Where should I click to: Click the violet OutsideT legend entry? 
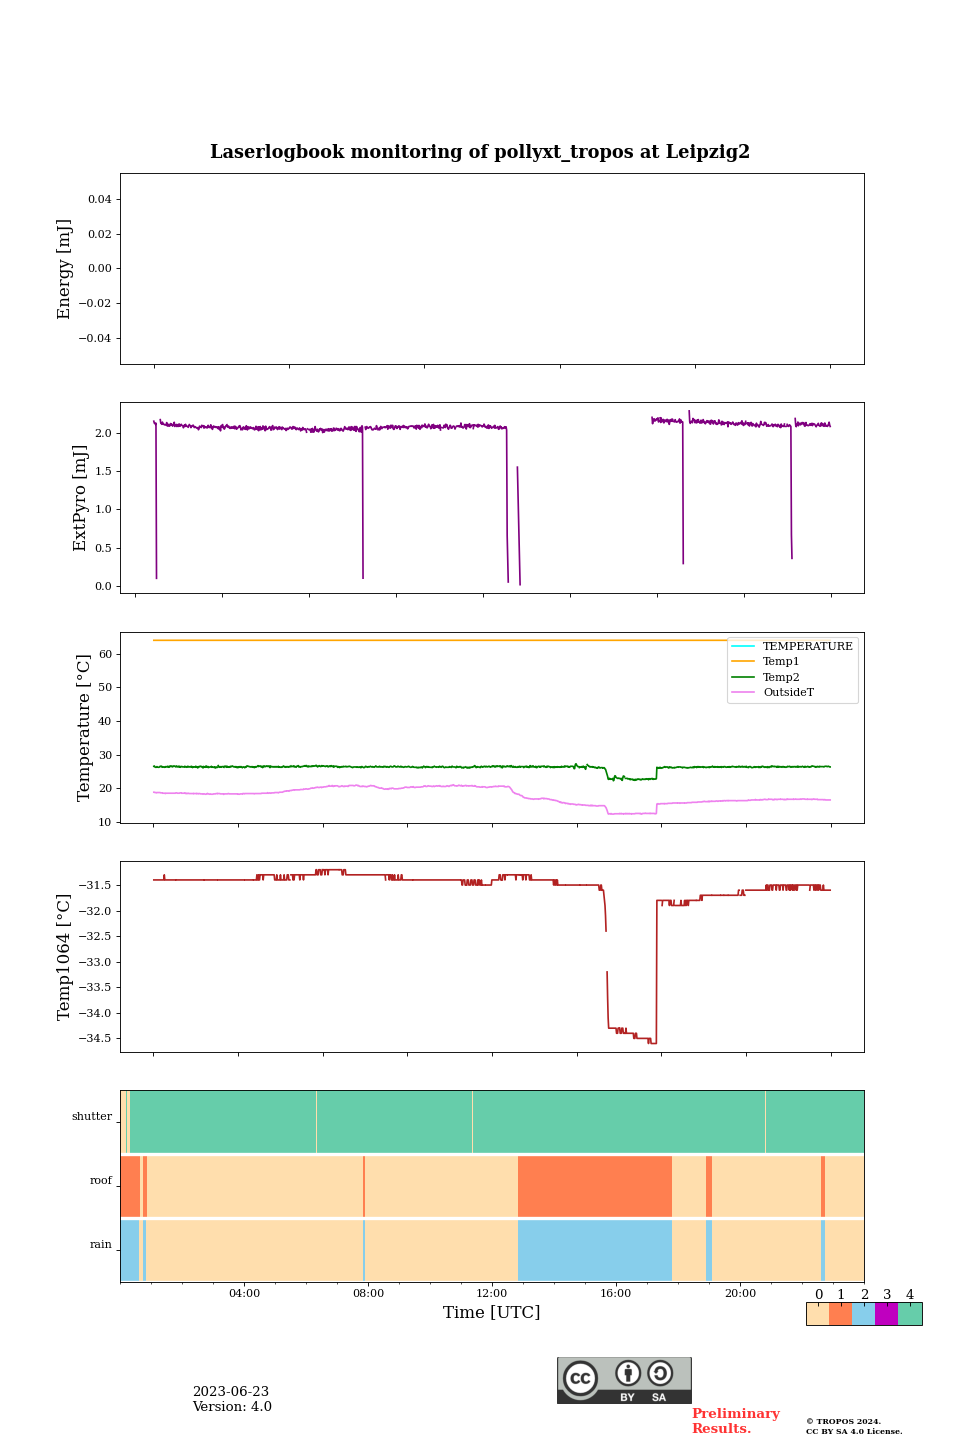pyautogui.click(x=787, y=692)
